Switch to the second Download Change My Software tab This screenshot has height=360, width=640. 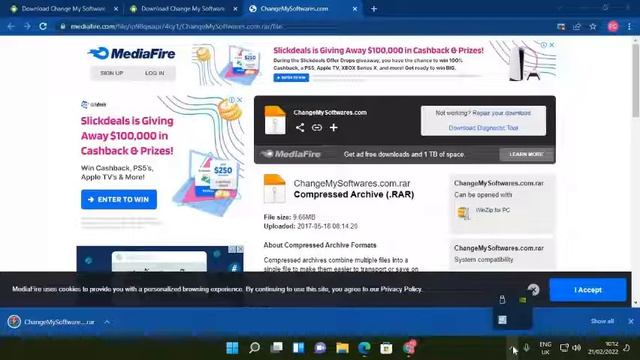183,9
